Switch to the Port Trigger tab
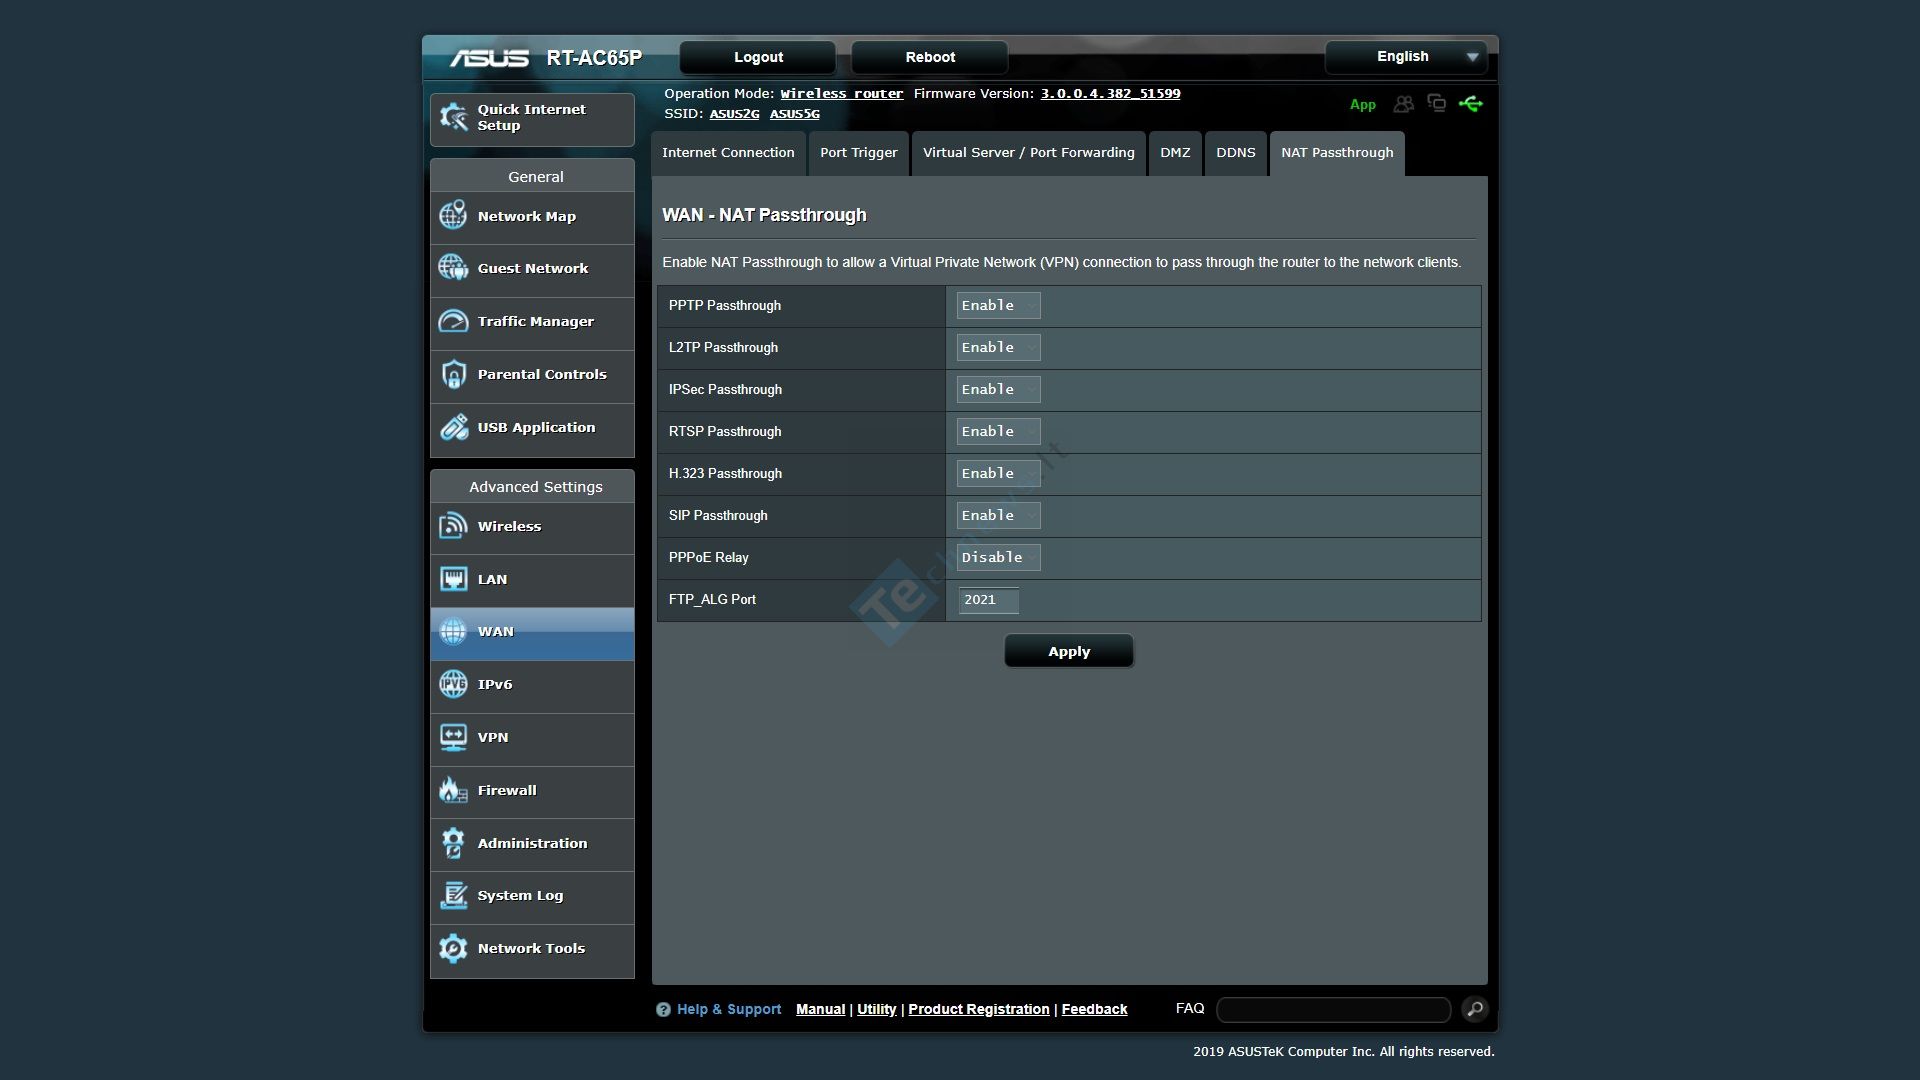Viewport: 1920px width, 1080px height. [859, 153]
